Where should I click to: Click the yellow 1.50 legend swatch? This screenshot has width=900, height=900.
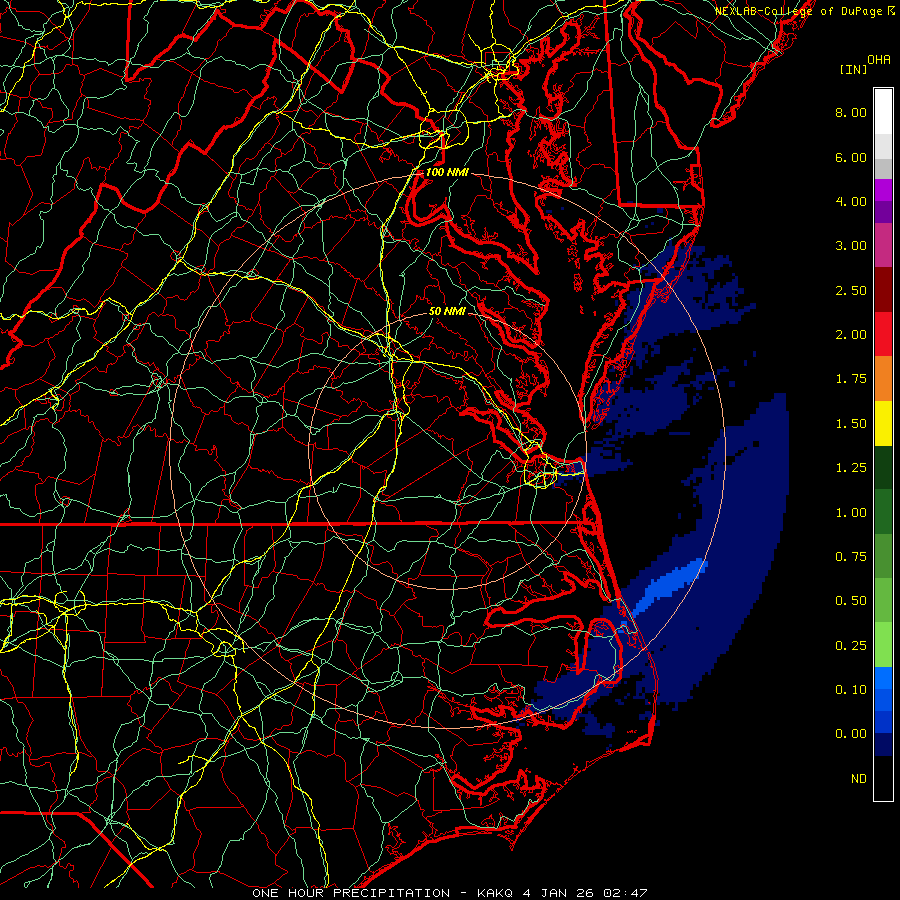click(883, 424)
